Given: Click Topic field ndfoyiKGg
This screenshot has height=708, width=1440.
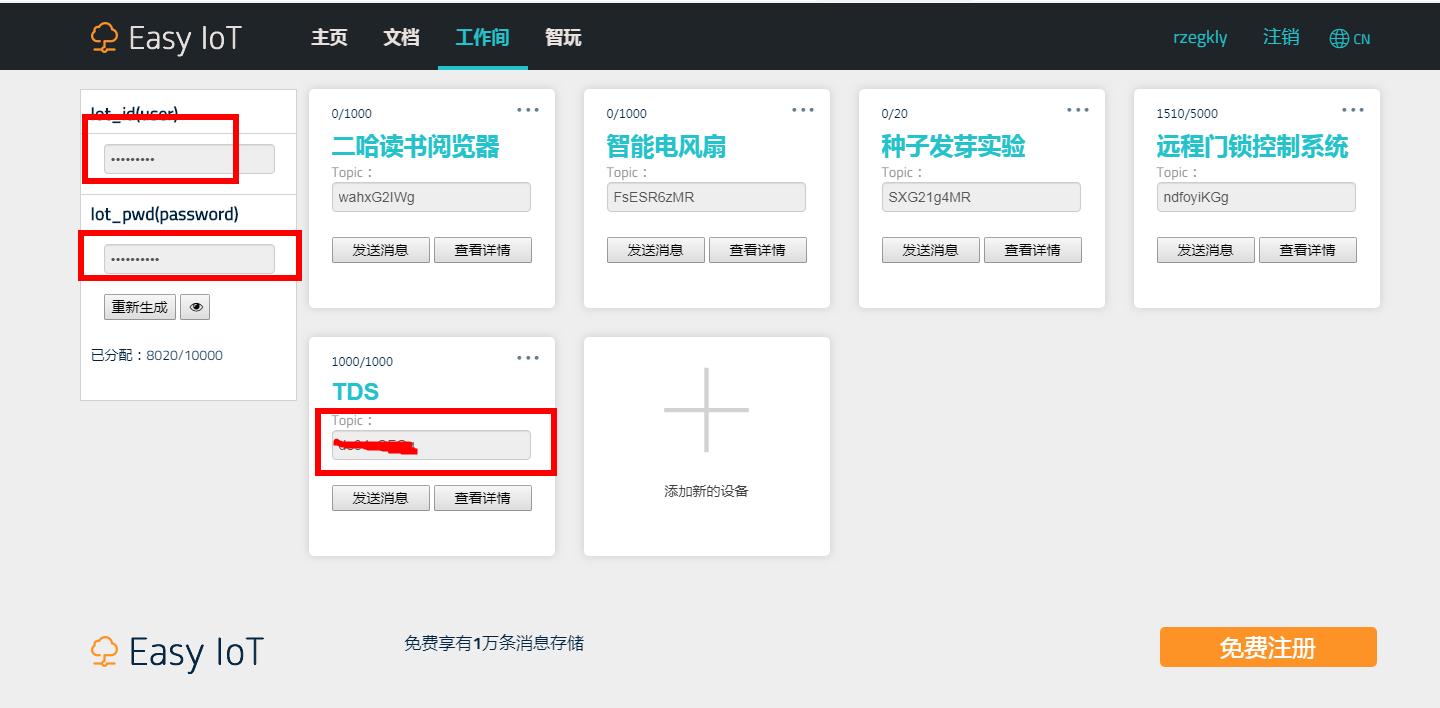Looking at the screenshot, I should tap(1256, 197).
